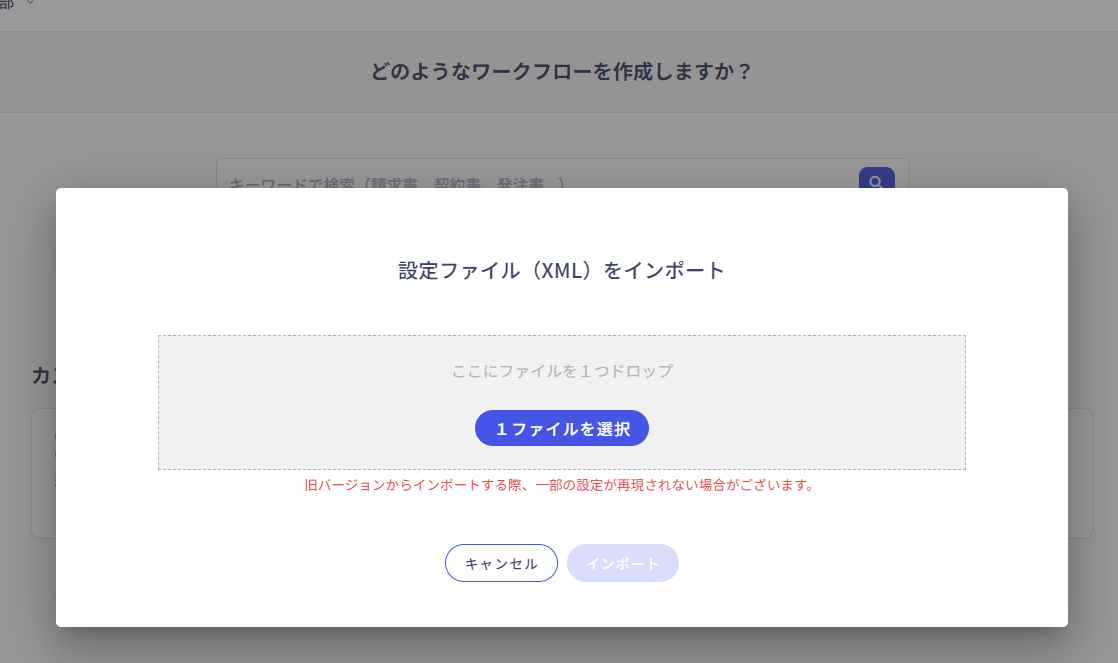Cancel the import with キャンセル button
The width and height of the screenshot is (1118, 663).
[501, 563]
